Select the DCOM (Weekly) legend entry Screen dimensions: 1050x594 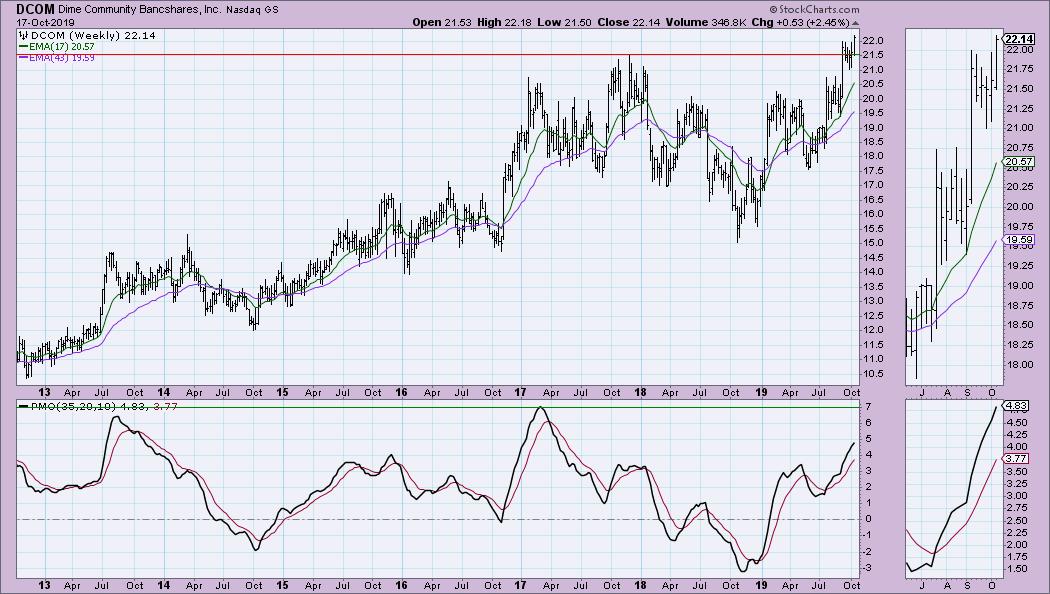[93, 35]
